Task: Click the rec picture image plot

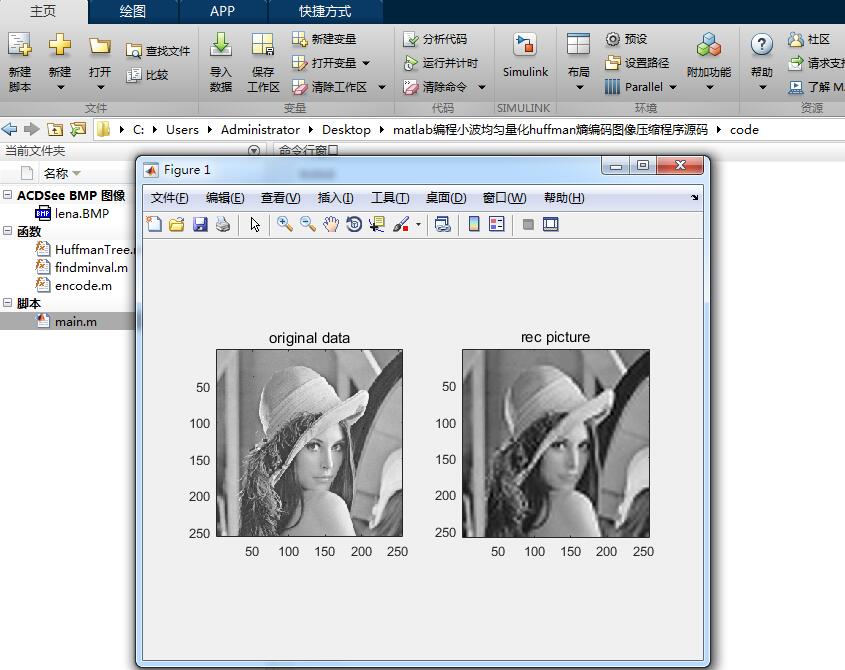Action: coord(556,443)
